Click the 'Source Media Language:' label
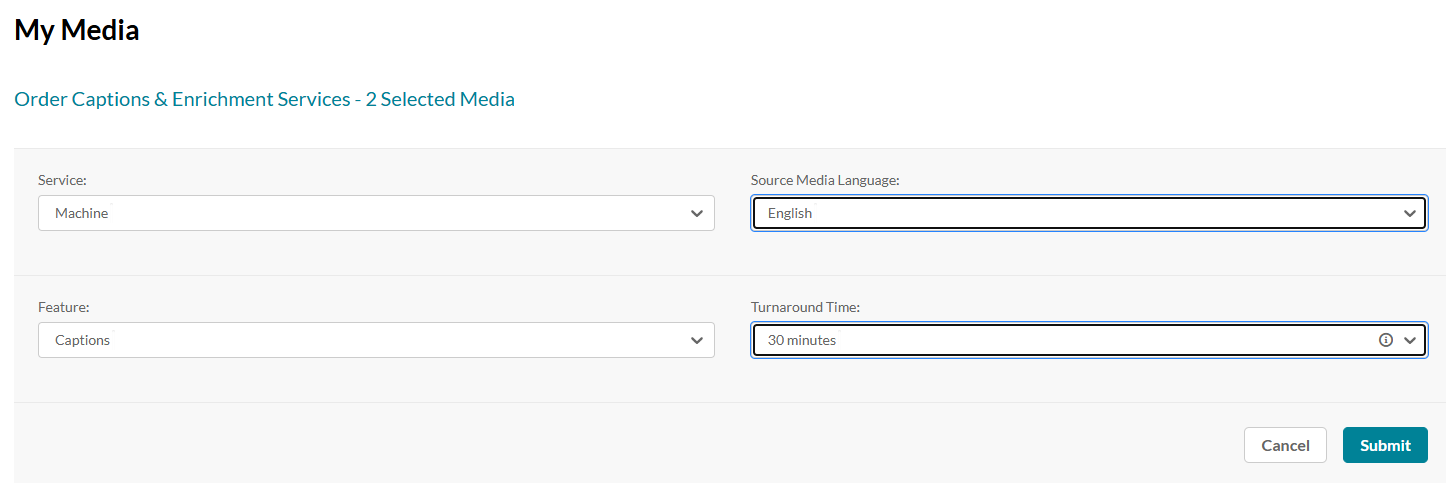1446x483 pixels. tap(825, 180)
